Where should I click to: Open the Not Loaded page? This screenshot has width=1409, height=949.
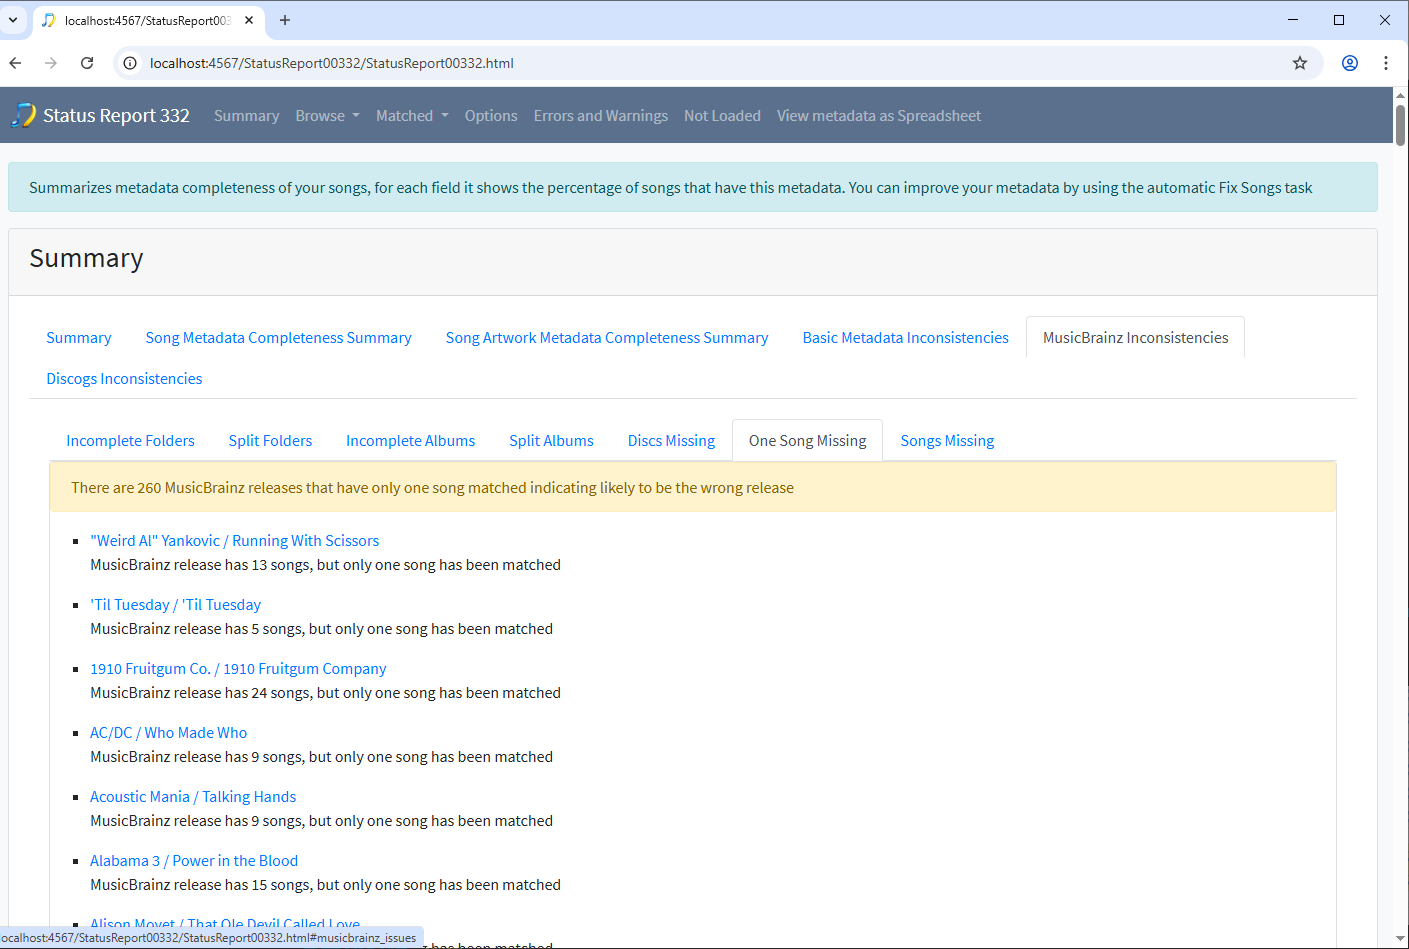[x=722, y=116]
